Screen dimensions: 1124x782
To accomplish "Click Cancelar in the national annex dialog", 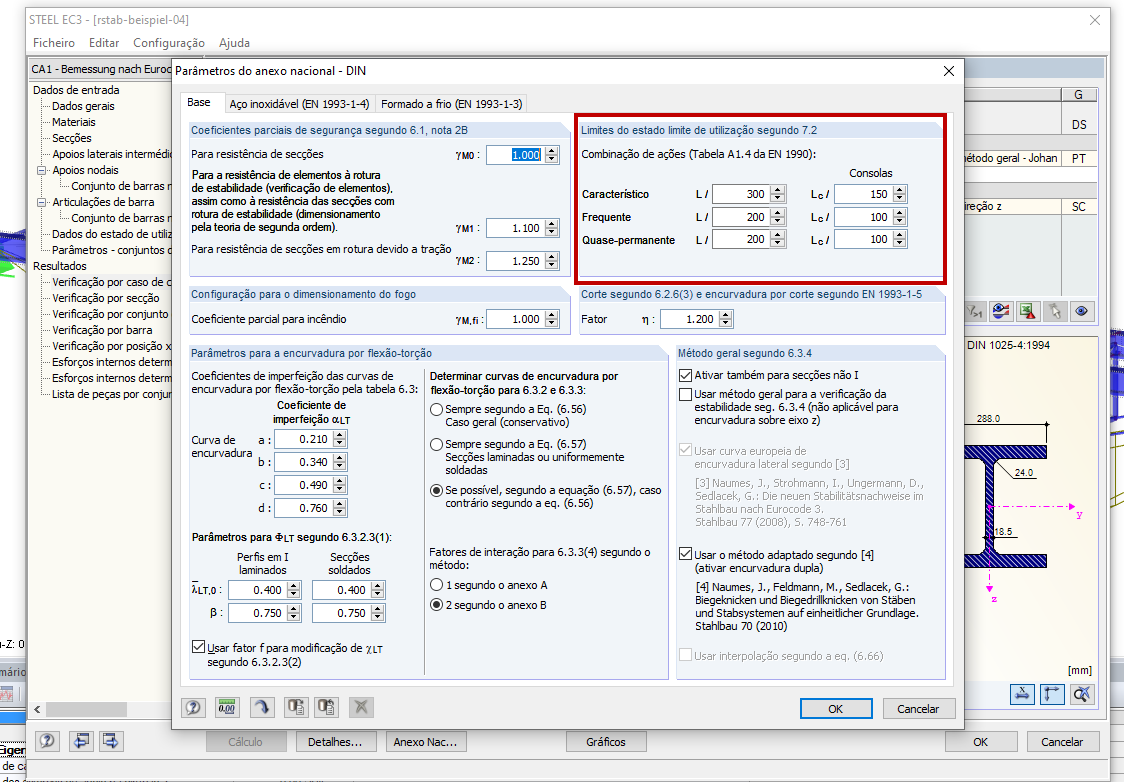I will tap(918, 708).
